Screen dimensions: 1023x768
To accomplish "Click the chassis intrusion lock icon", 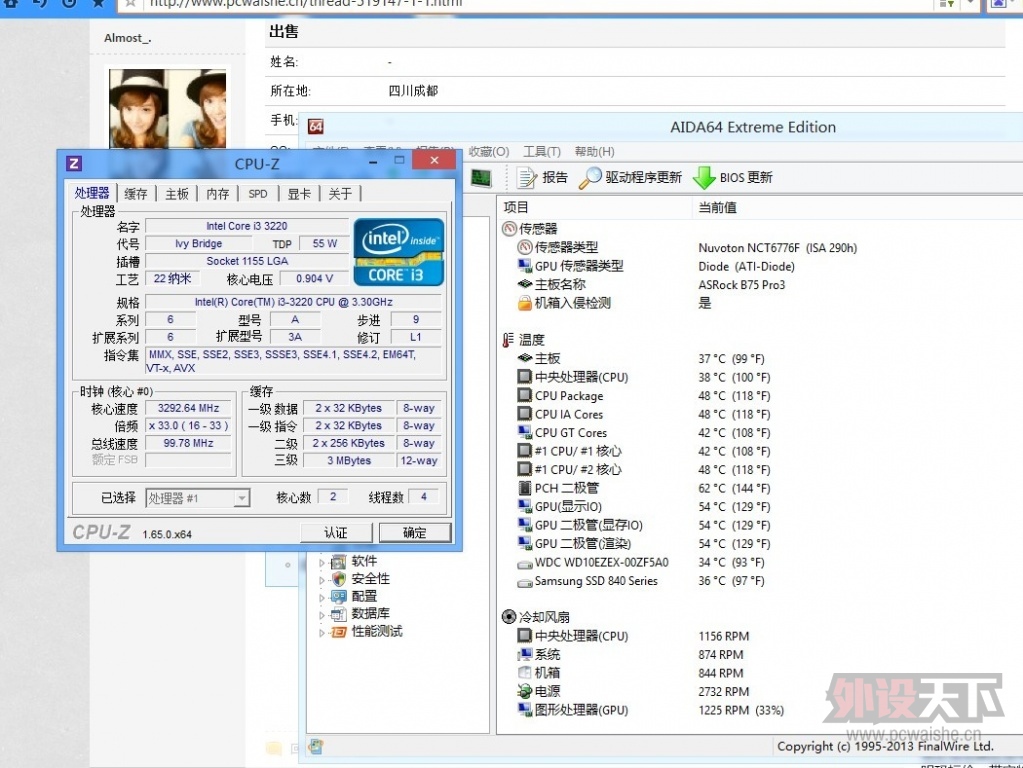I will click(525, 303).
